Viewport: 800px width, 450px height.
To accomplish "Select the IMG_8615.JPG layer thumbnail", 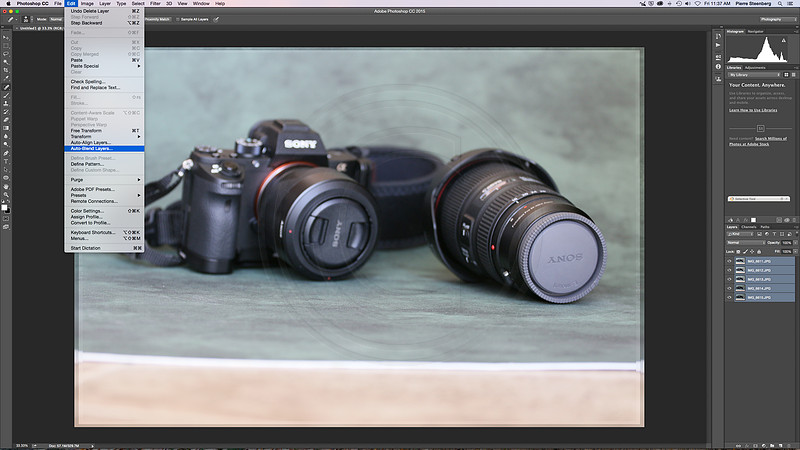I will (x=740, y=297).
